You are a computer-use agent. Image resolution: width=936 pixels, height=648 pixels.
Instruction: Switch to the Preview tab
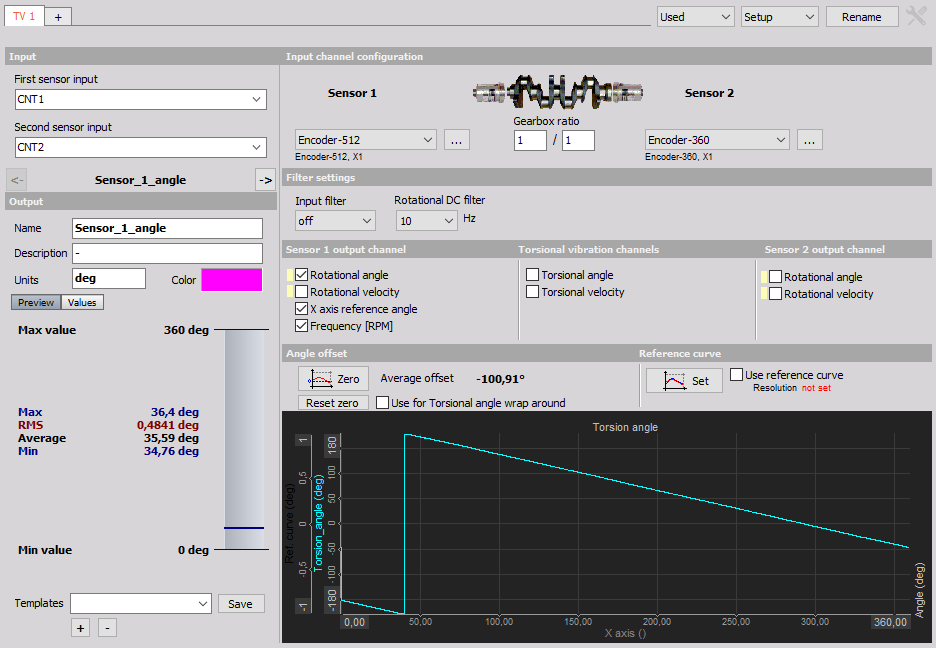tap(36, 303)
